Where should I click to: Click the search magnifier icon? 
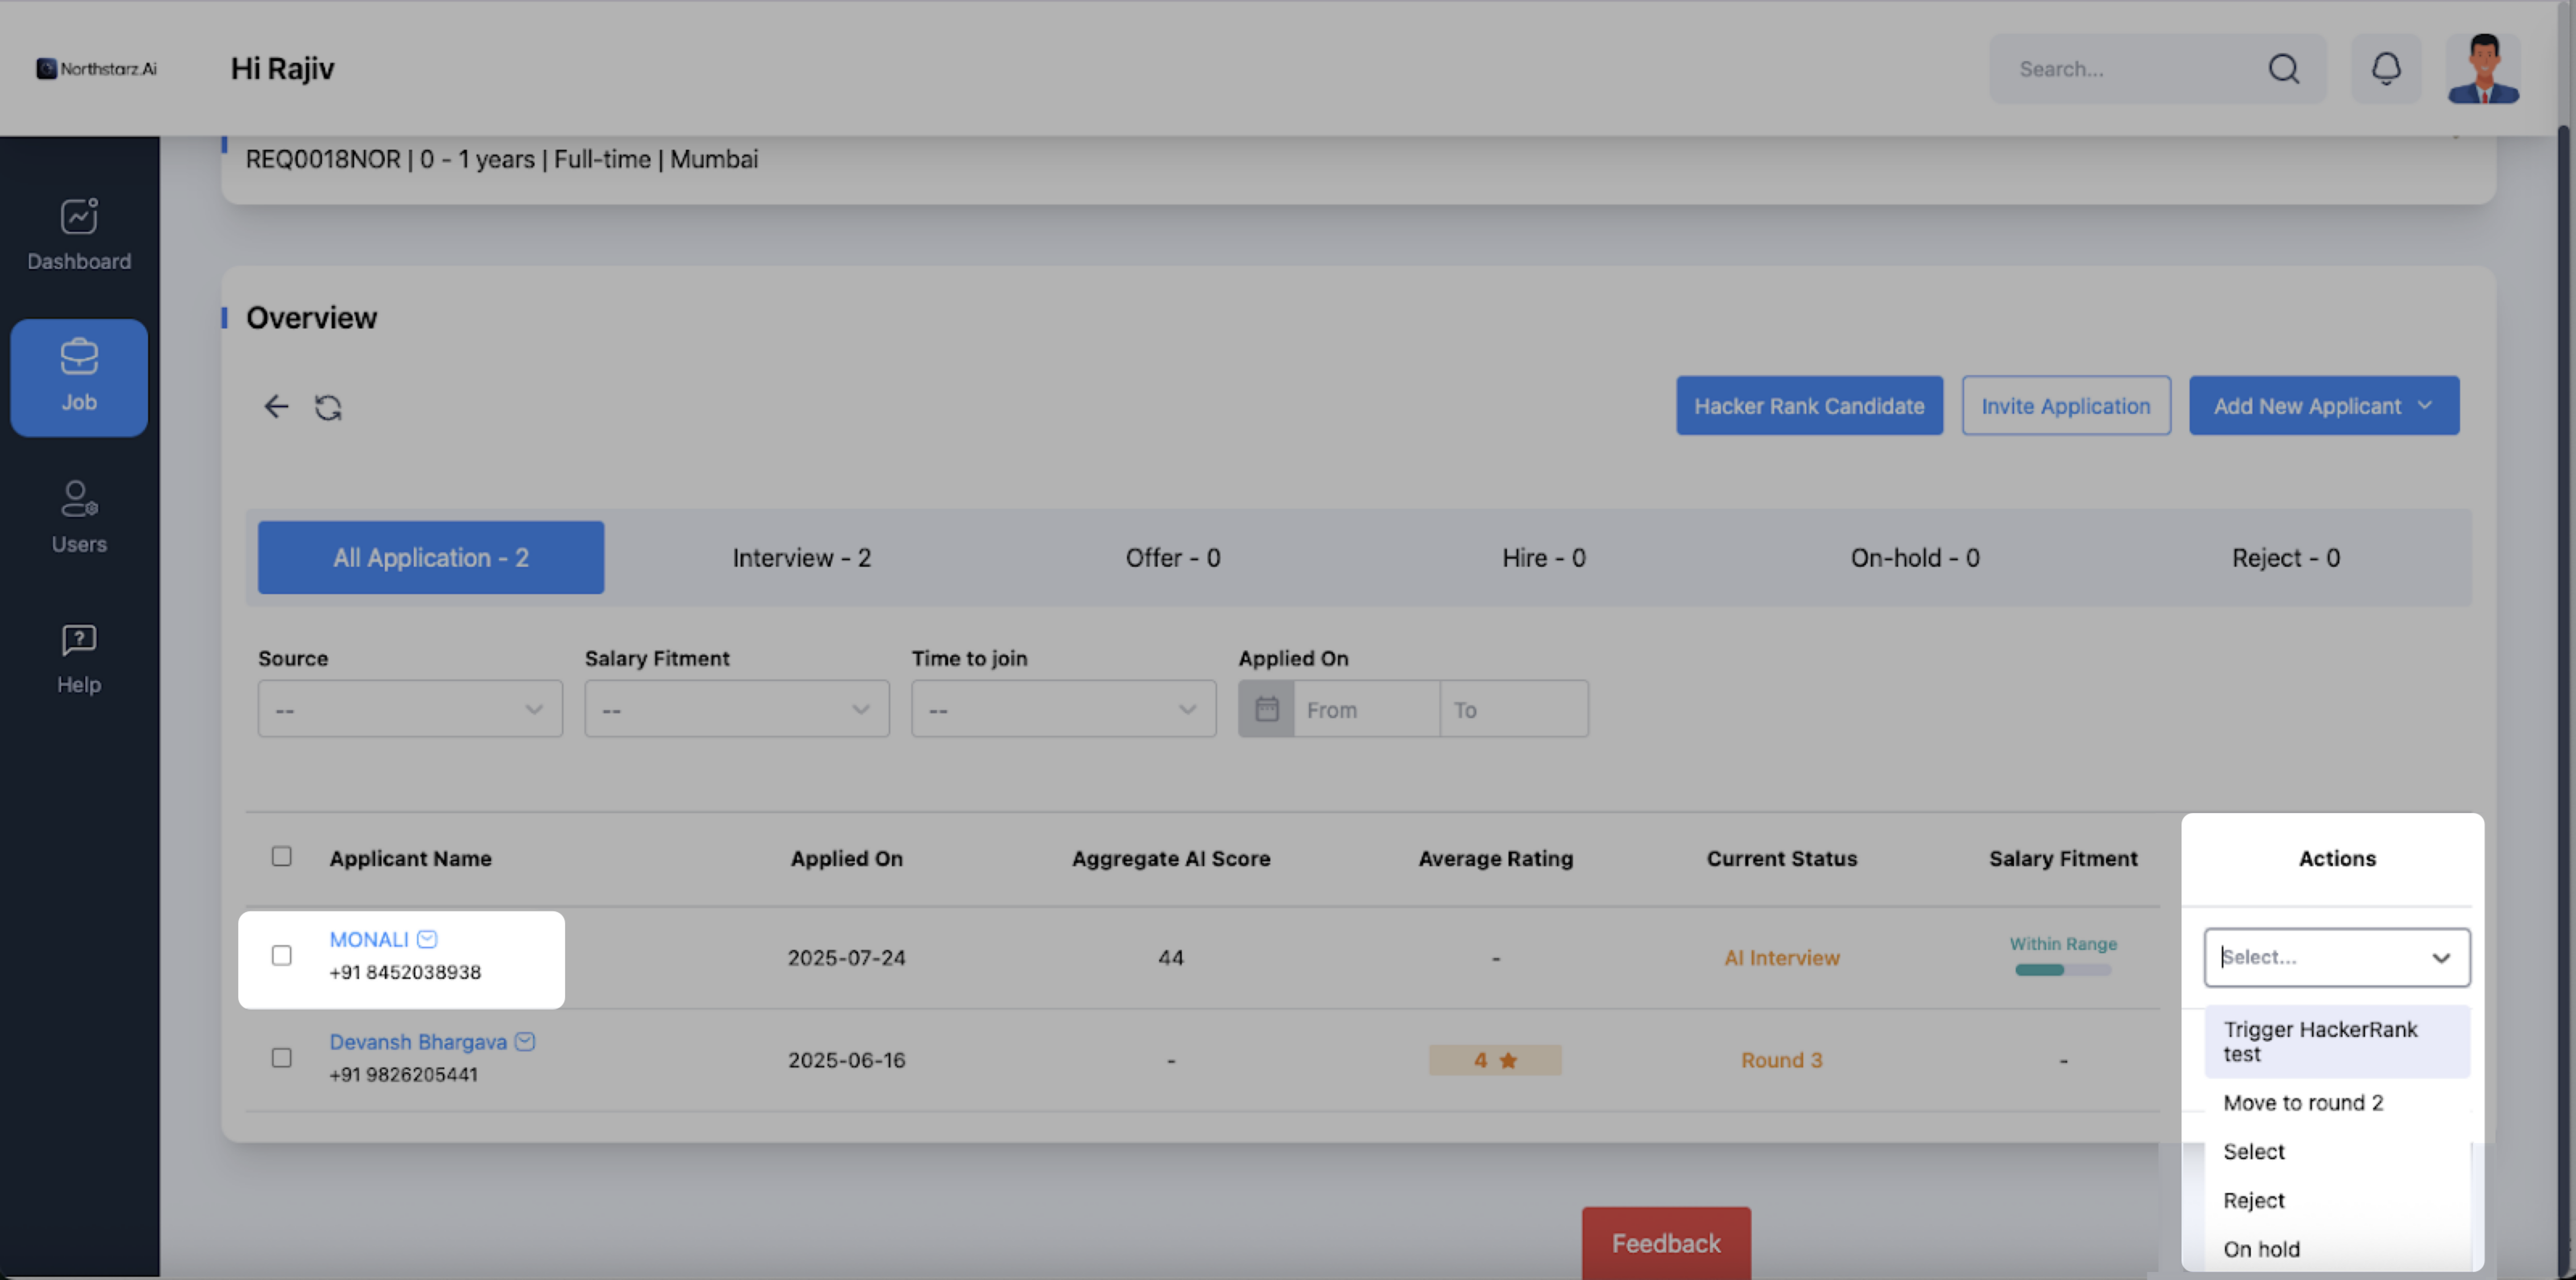coord(2283,69)
